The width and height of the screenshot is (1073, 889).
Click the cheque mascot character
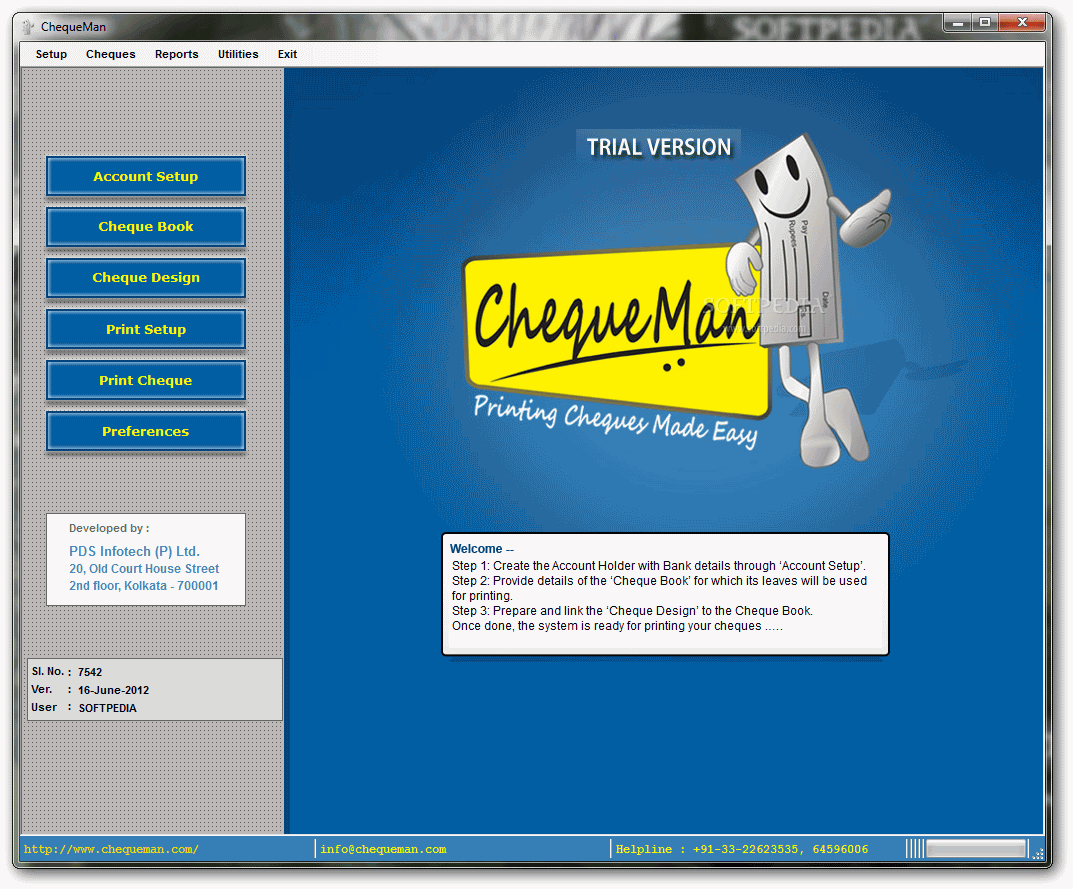[807, 301]
